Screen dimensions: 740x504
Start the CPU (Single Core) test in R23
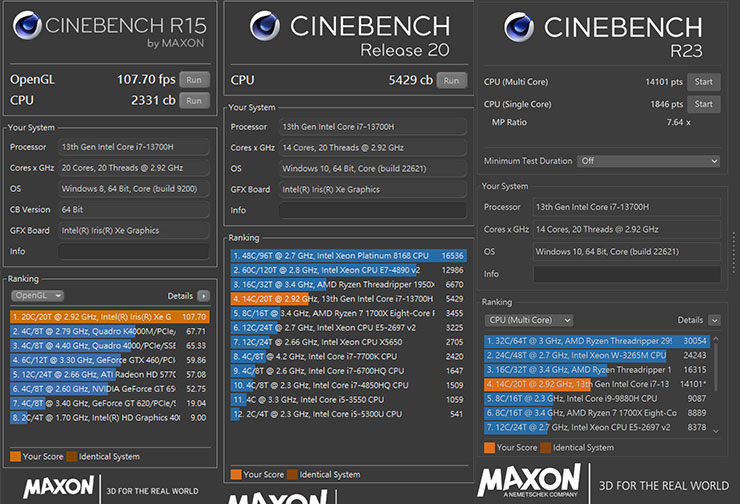click(x=703, y=104)
